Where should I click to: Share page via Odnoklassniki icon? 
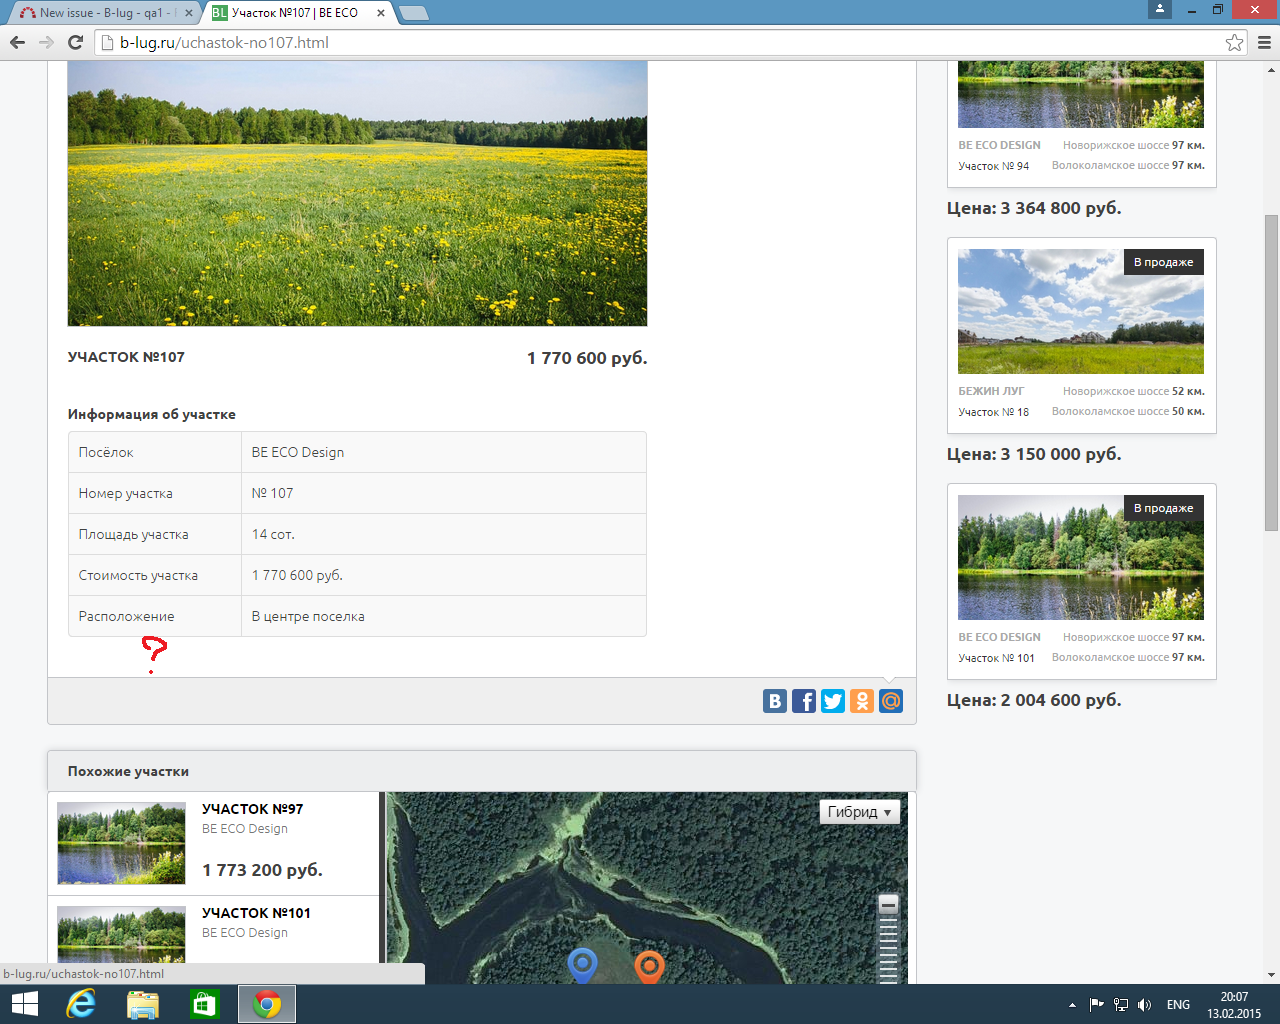(x=861, y=701)
